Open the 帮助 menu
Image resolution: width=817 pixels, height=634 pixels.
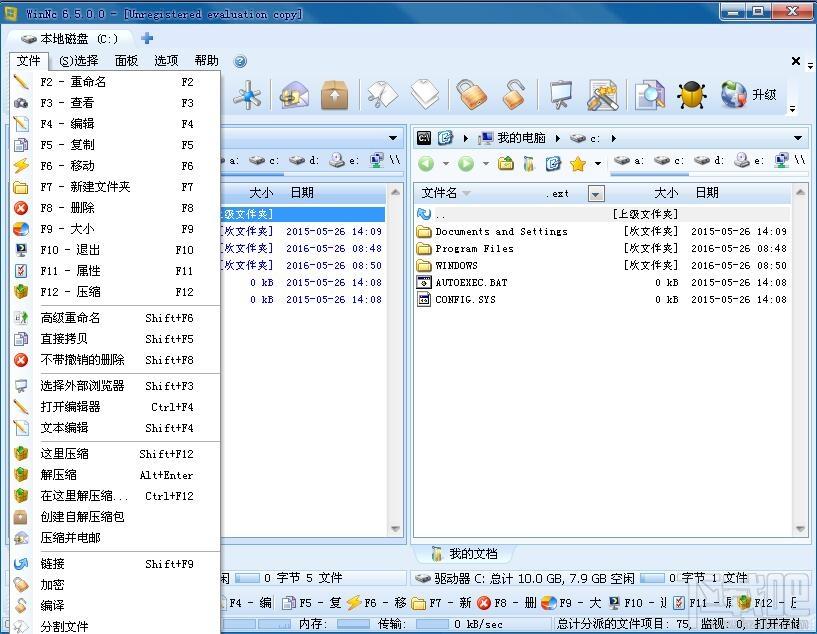click(x=206, y=61)
